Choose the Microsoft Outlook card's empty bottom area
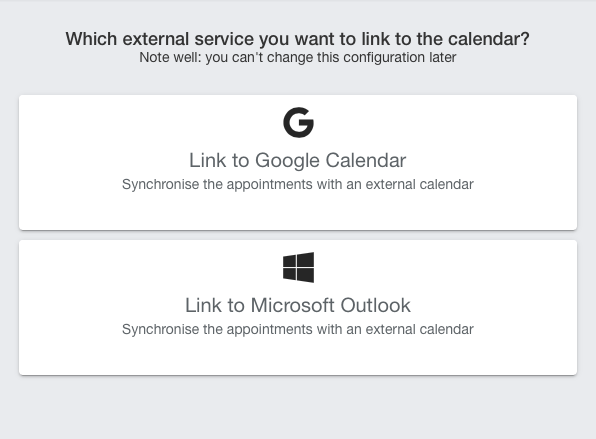The image size is (596, 439). (x=298, y=357)
